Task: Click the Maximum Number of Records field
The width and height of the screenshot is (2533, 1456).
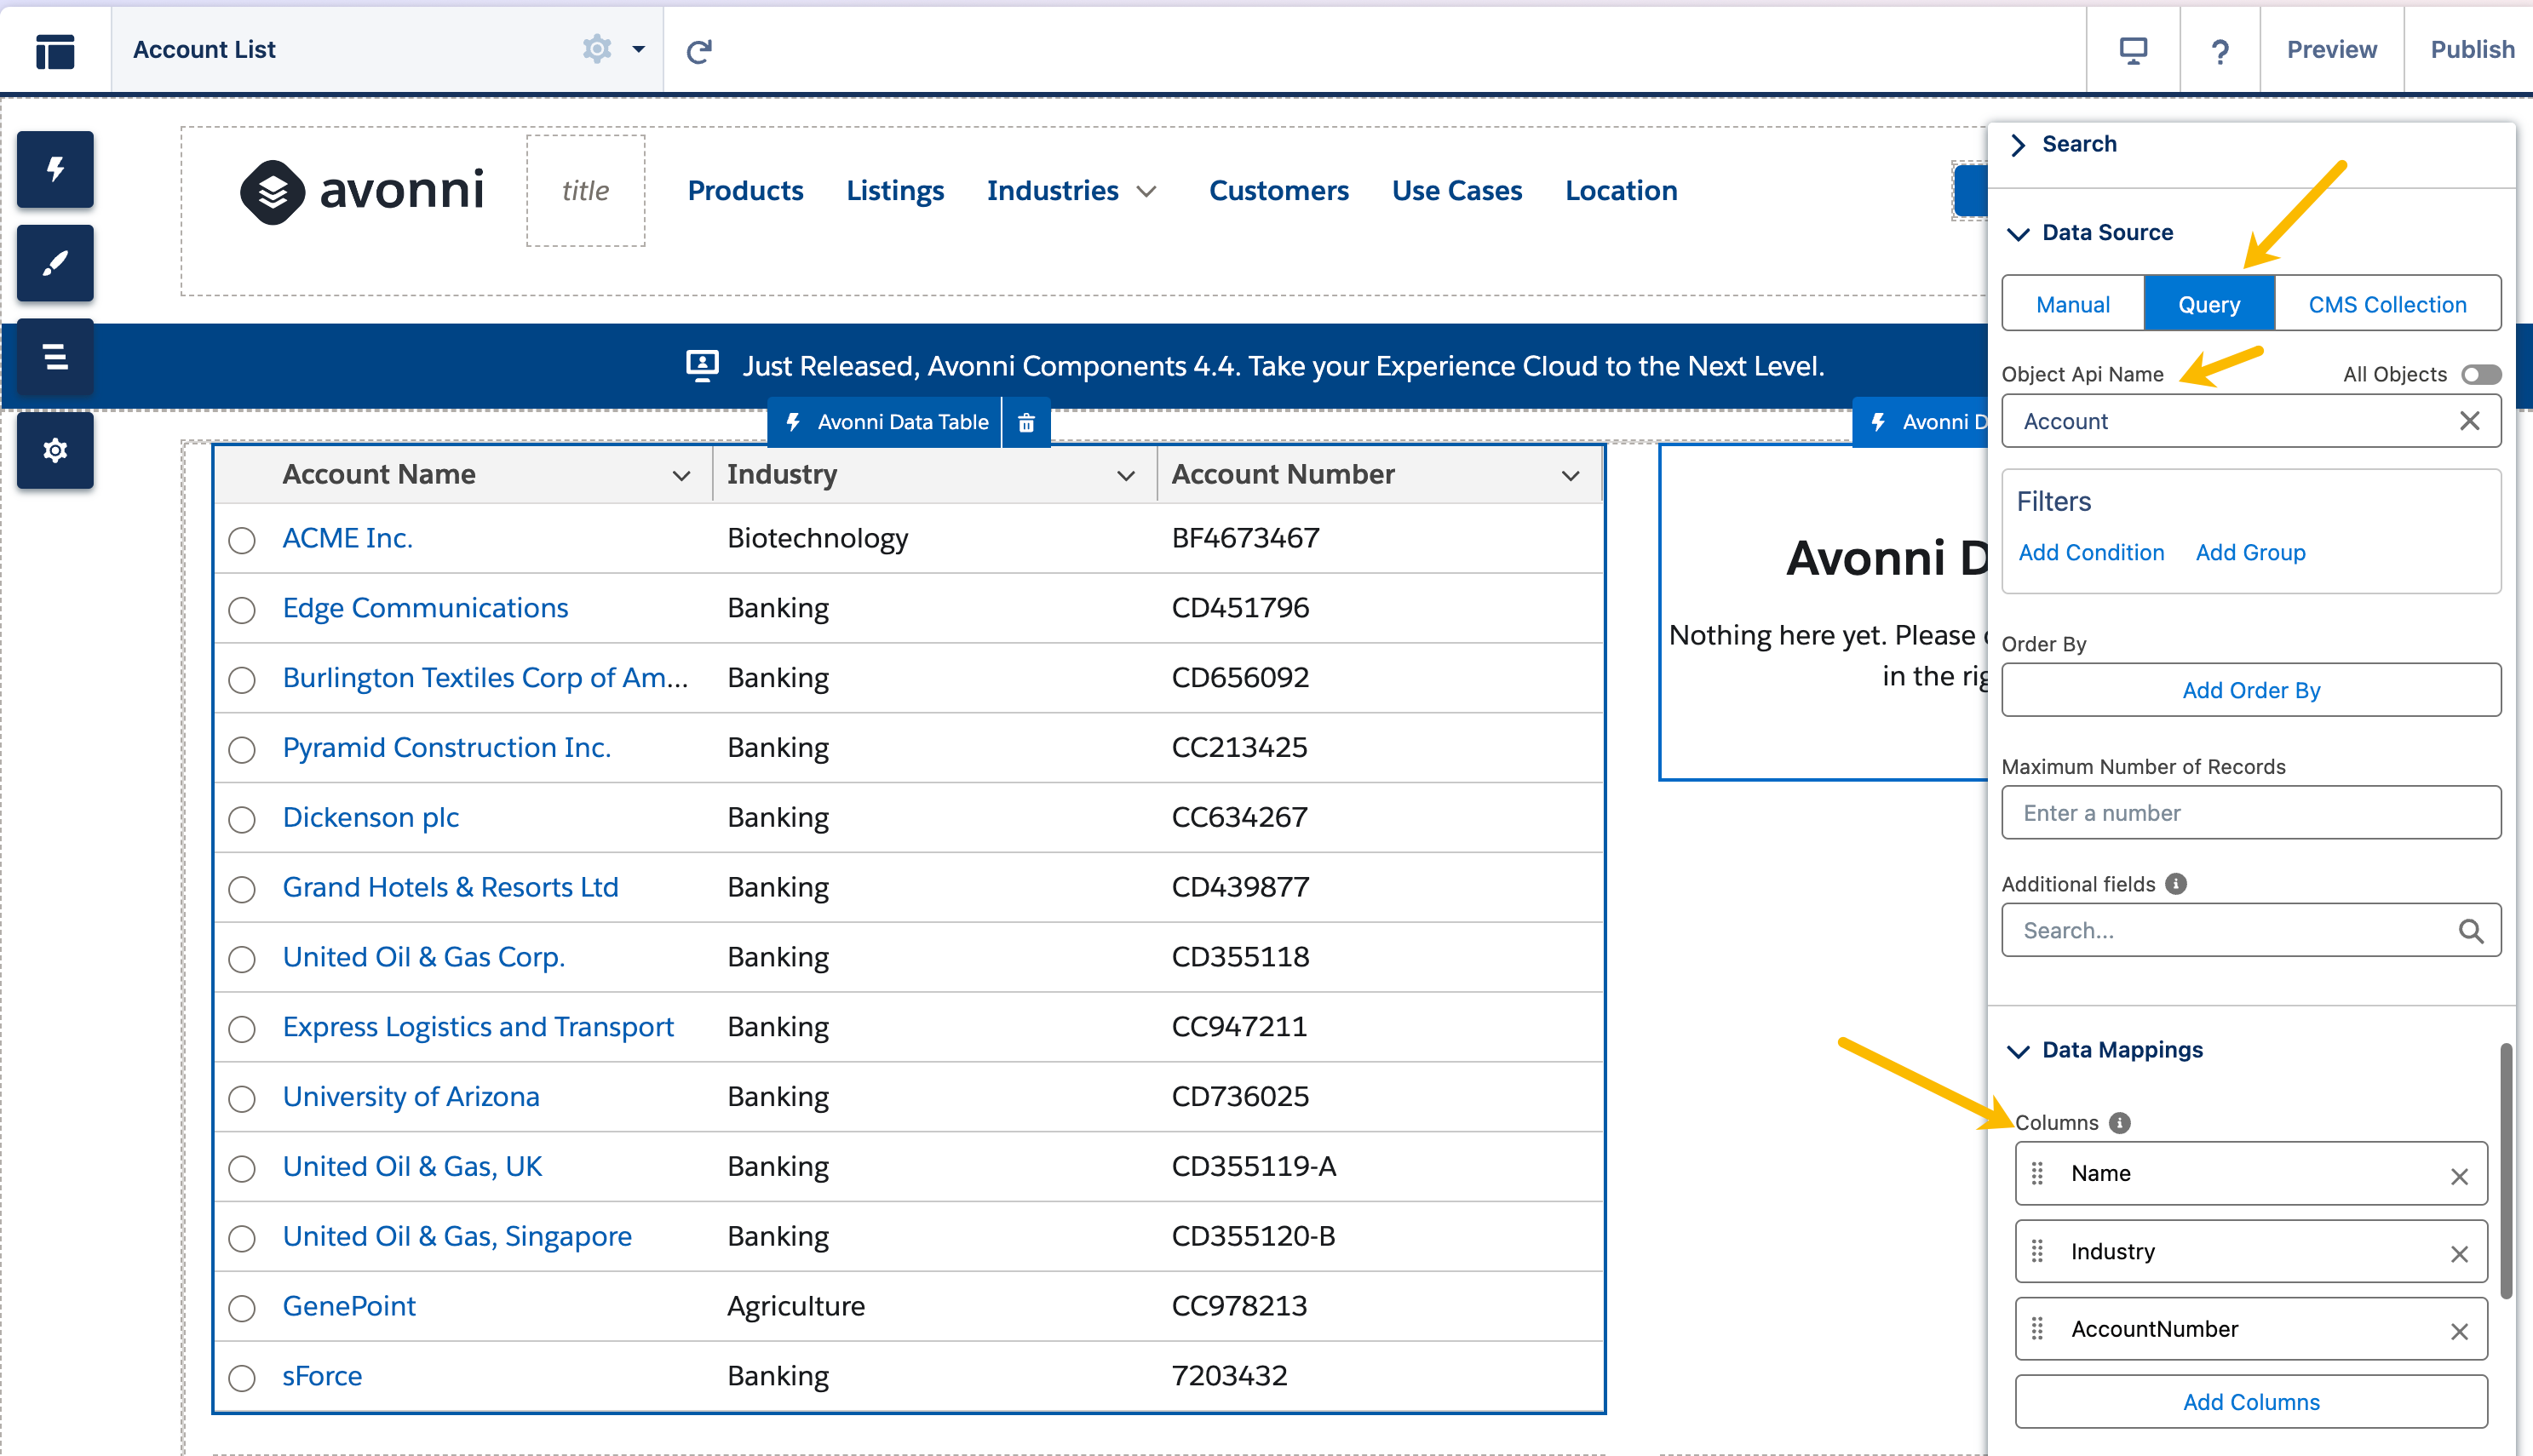Action: click(x=2250, y=813)
